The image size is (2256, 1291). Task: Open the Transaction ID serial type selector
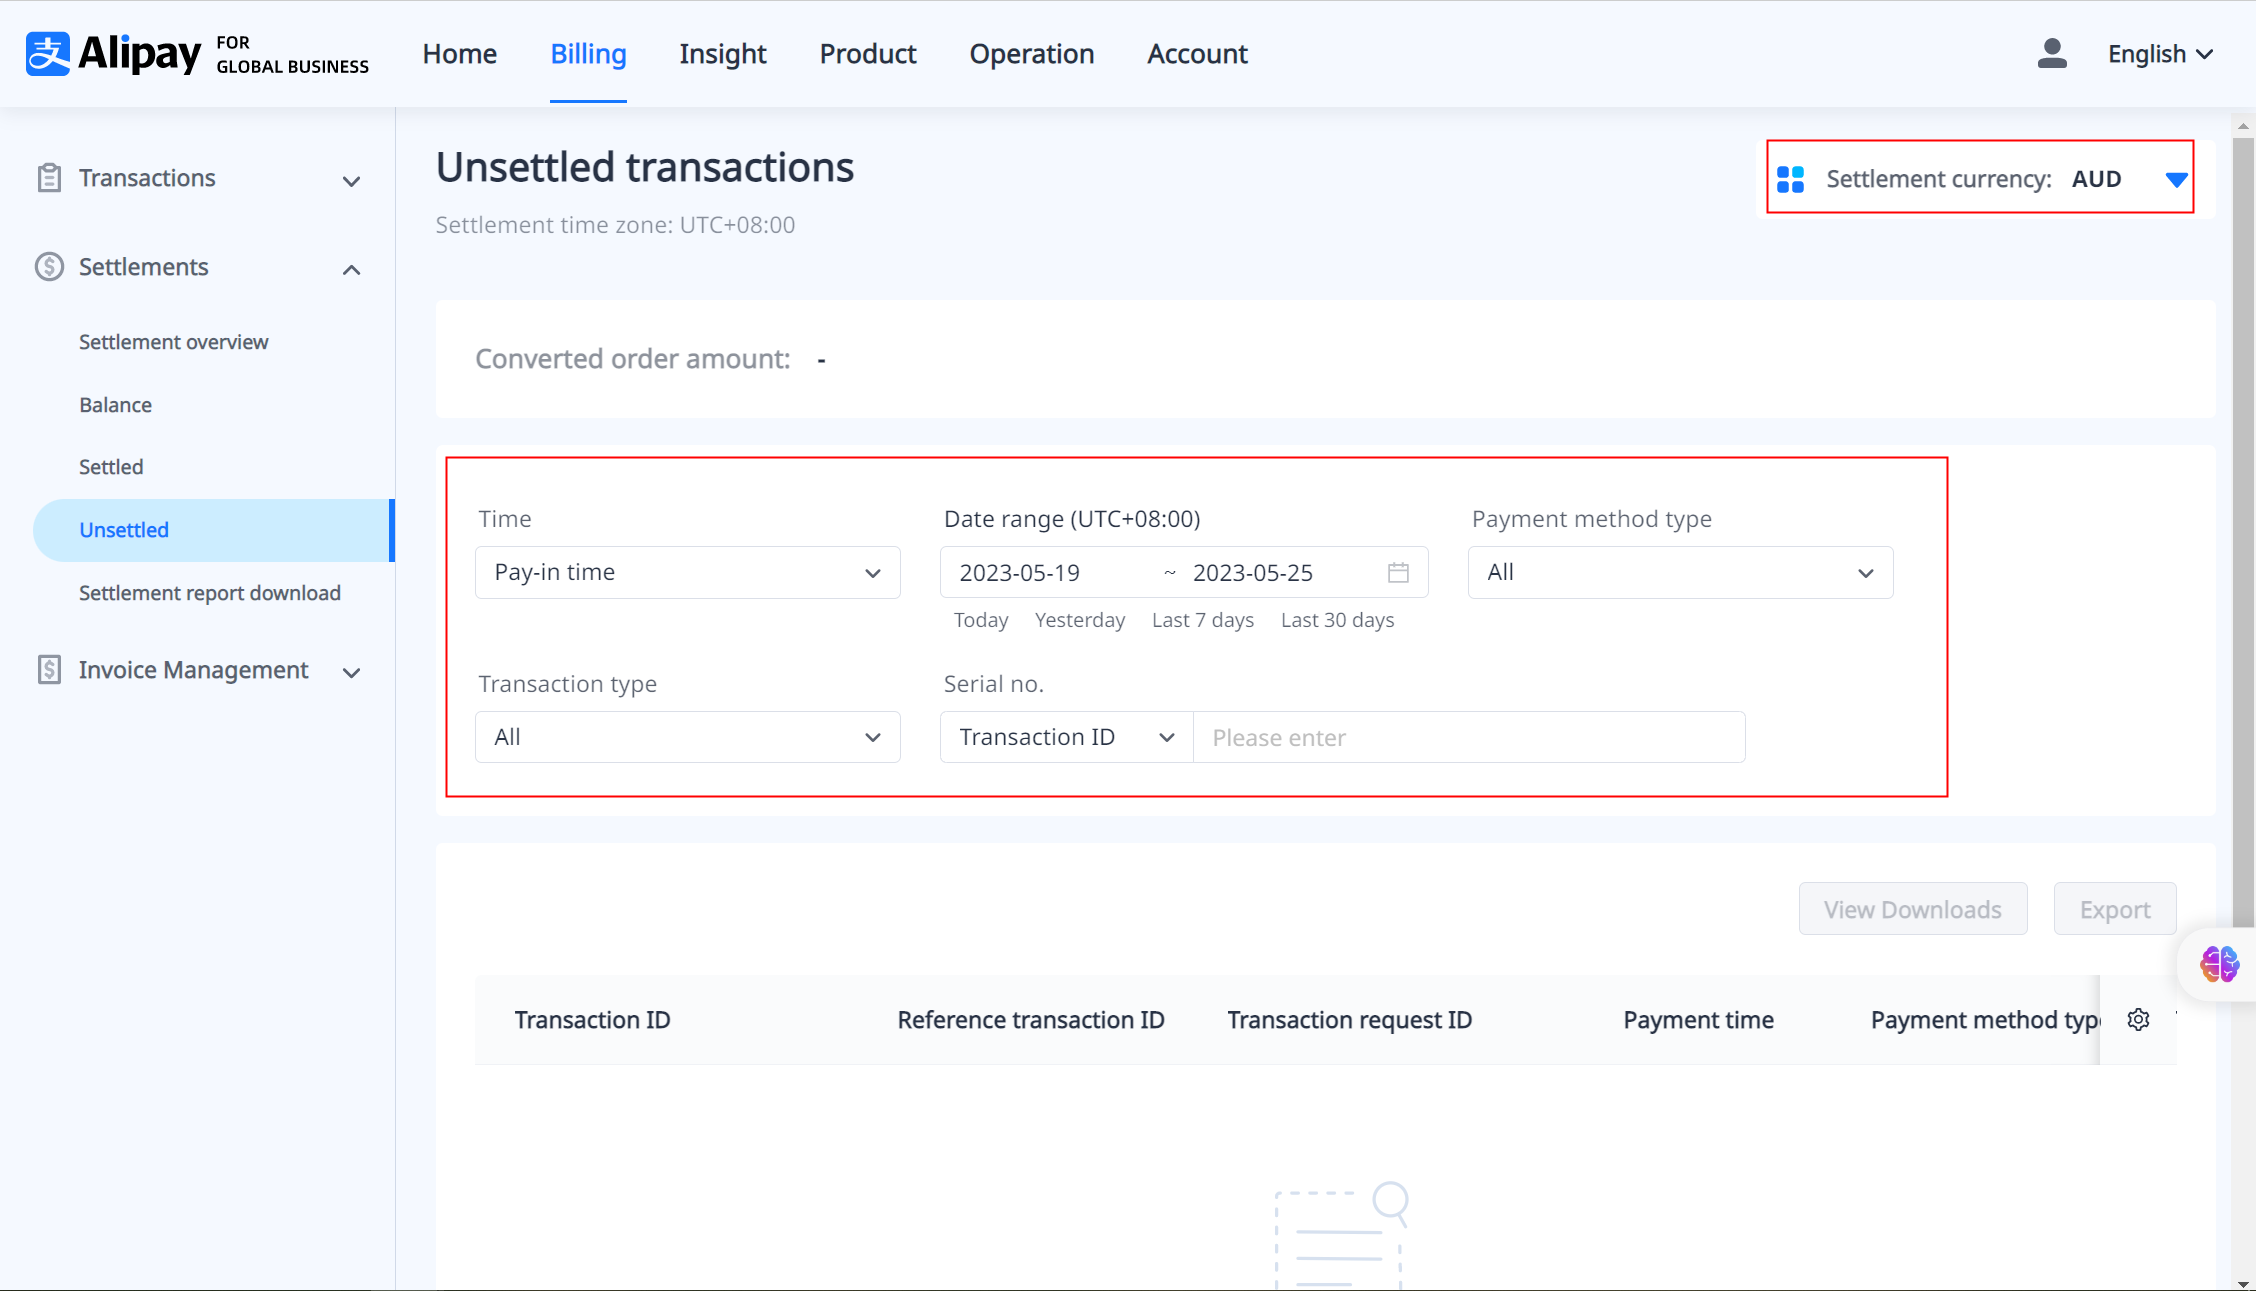(1066, 738)
